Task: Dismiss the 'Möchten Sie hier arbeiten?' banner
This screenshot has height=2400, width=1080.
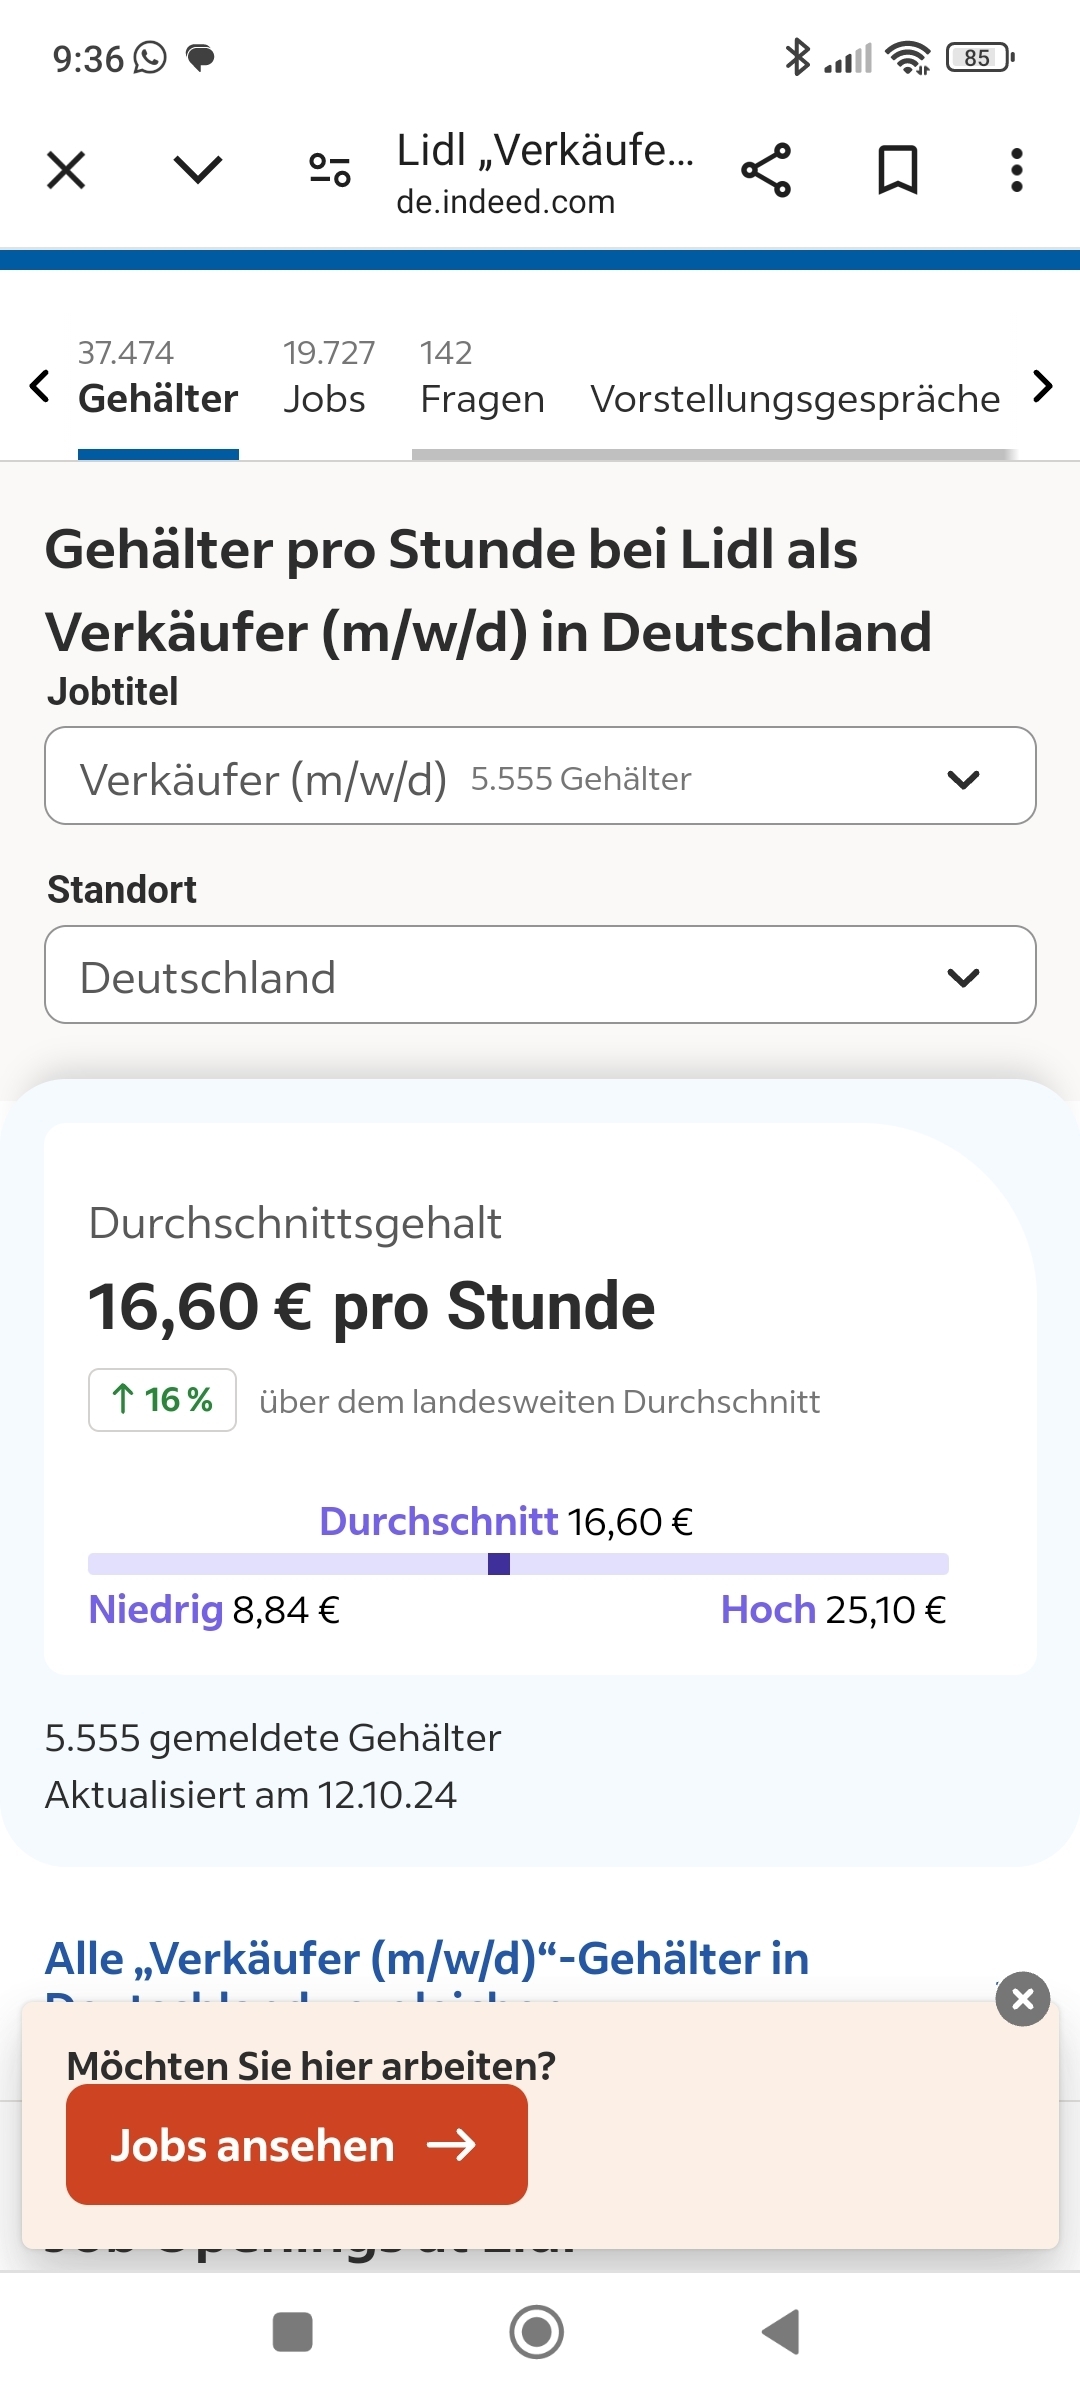Action: click(x=1022, y=1999)
